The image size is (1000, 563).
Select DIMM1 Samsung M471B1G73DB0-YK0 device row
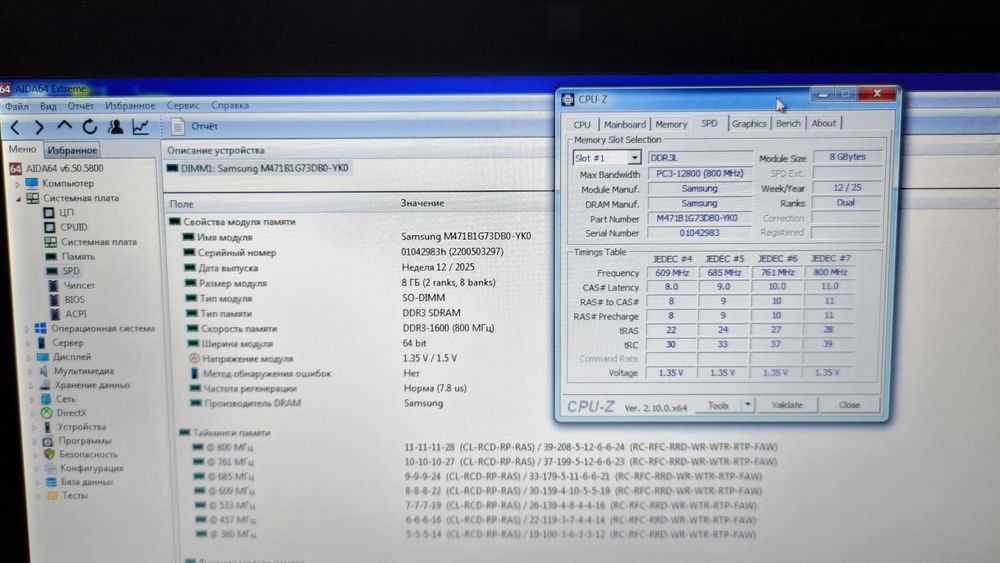point(258,168)
